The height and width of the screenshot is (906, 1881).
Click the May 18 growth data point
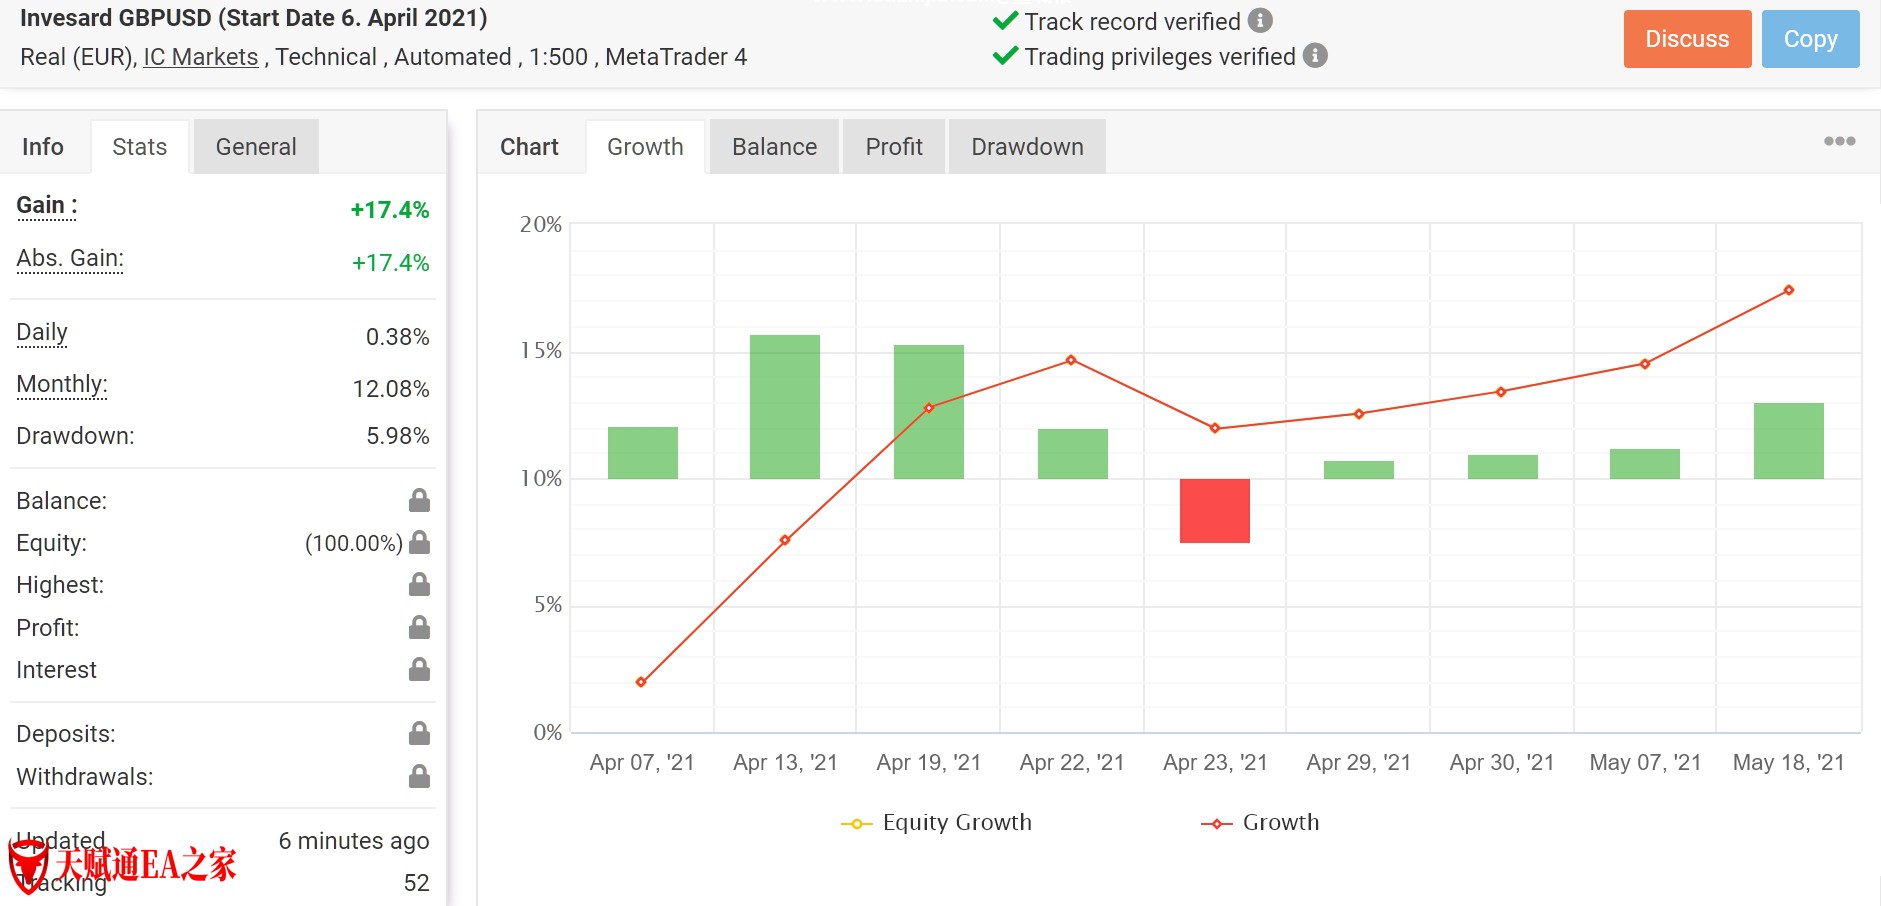1788,291
